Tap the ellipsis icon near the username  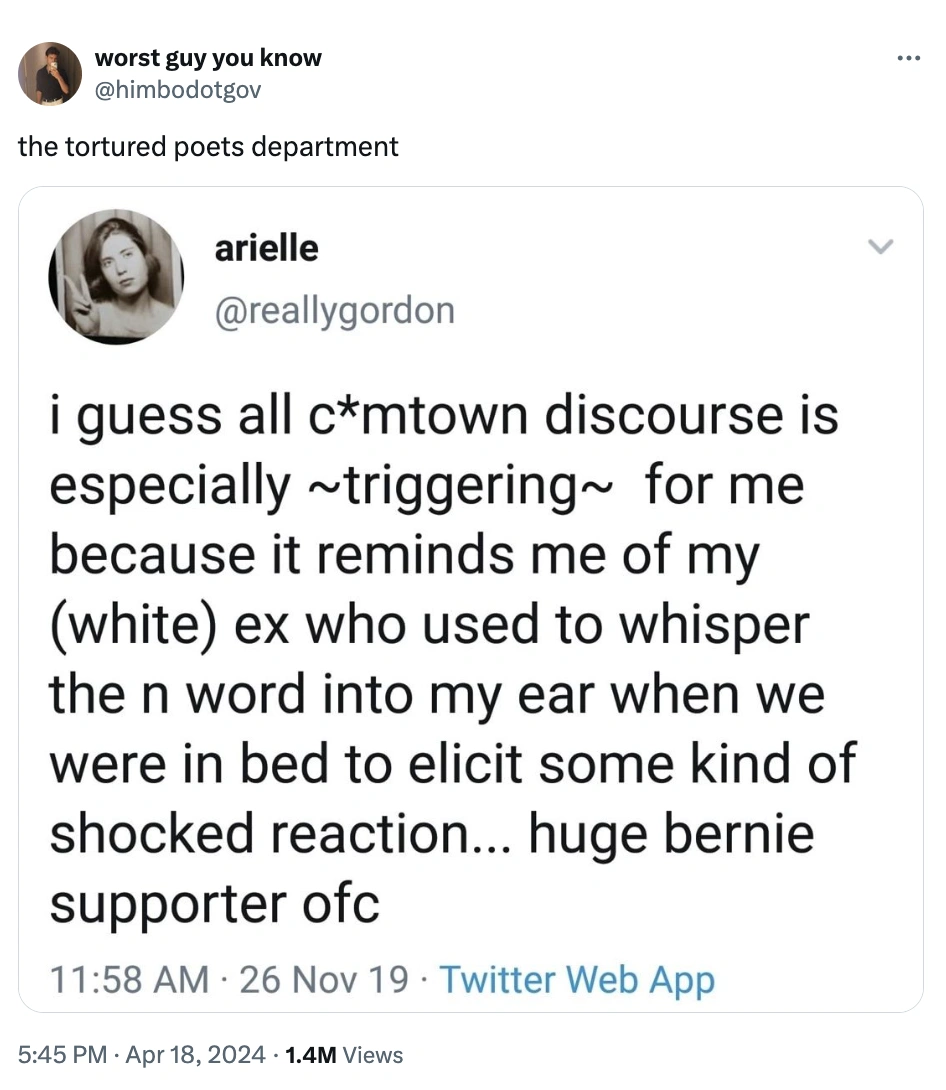(x=908, y=57)
